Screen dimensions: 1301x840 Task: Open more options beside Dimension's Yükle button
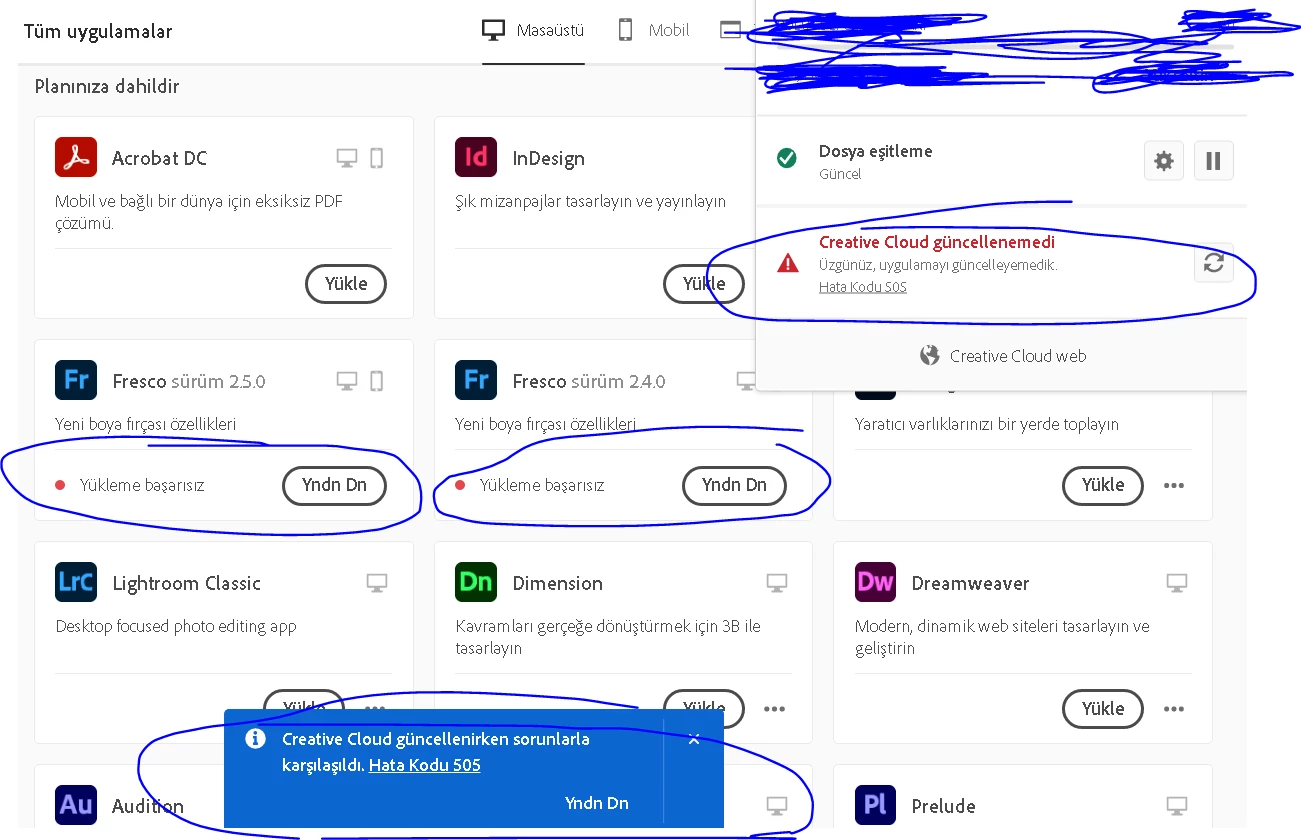[775, 709]
